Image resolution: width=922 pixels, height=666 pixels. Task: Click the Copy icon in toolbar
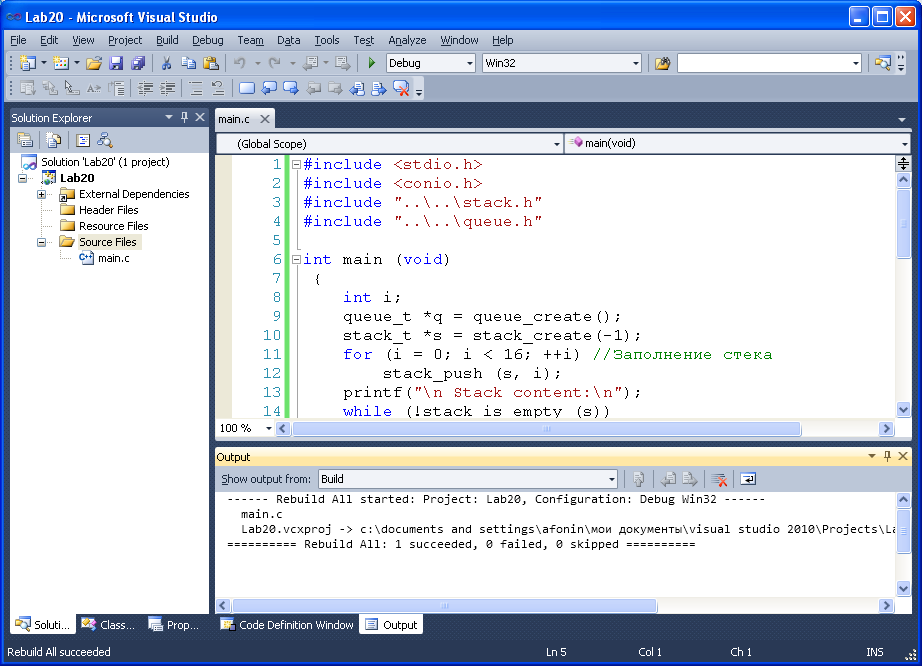188,63
